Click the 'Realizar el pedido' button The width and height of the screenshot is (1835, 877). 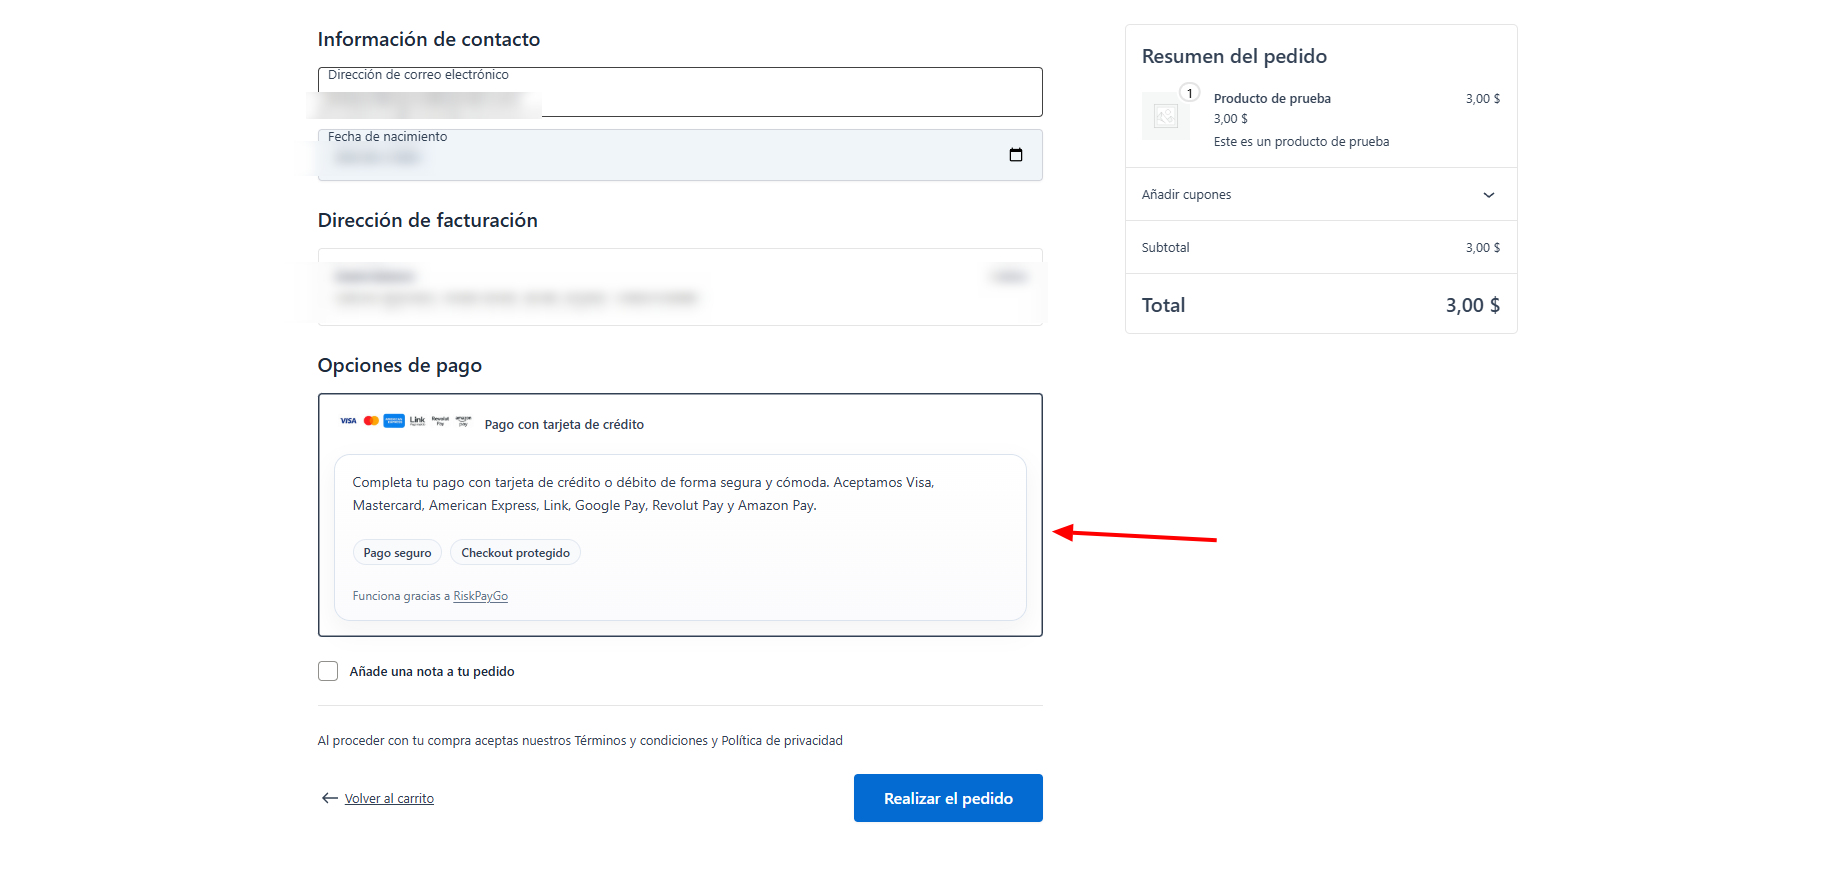pos(947,798)
